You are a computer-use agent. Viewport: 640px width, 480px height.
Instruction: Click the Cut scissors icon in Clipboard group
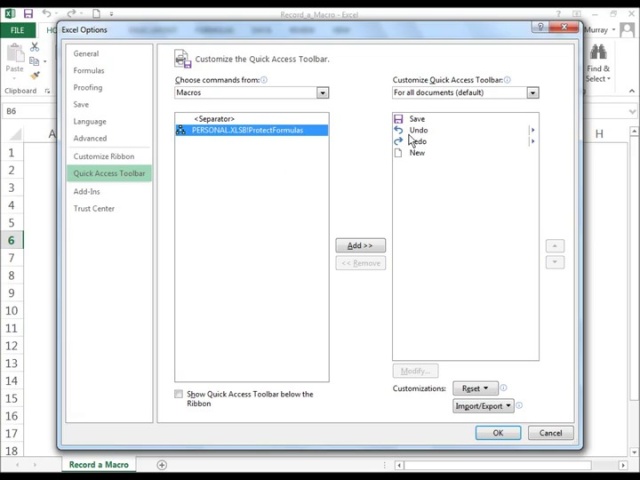(35, 47)
